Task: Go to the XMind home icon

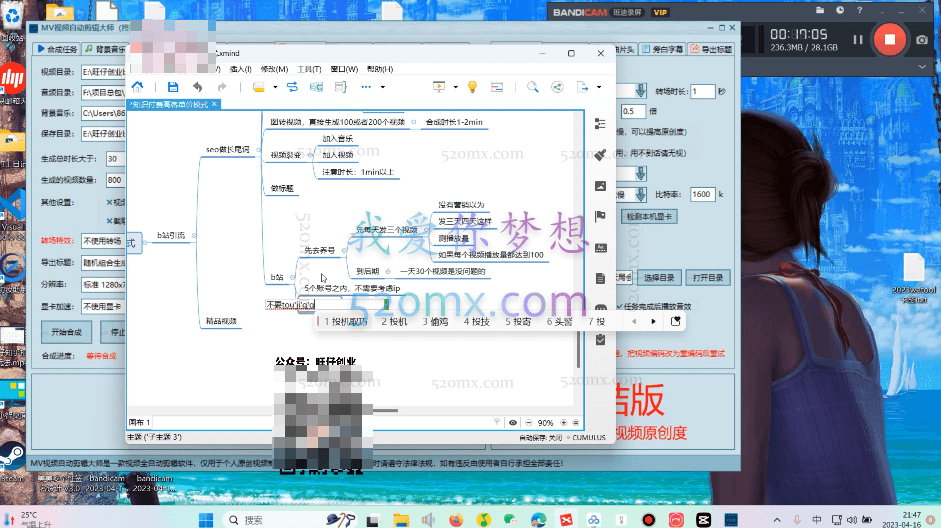Action: point(137,87)
